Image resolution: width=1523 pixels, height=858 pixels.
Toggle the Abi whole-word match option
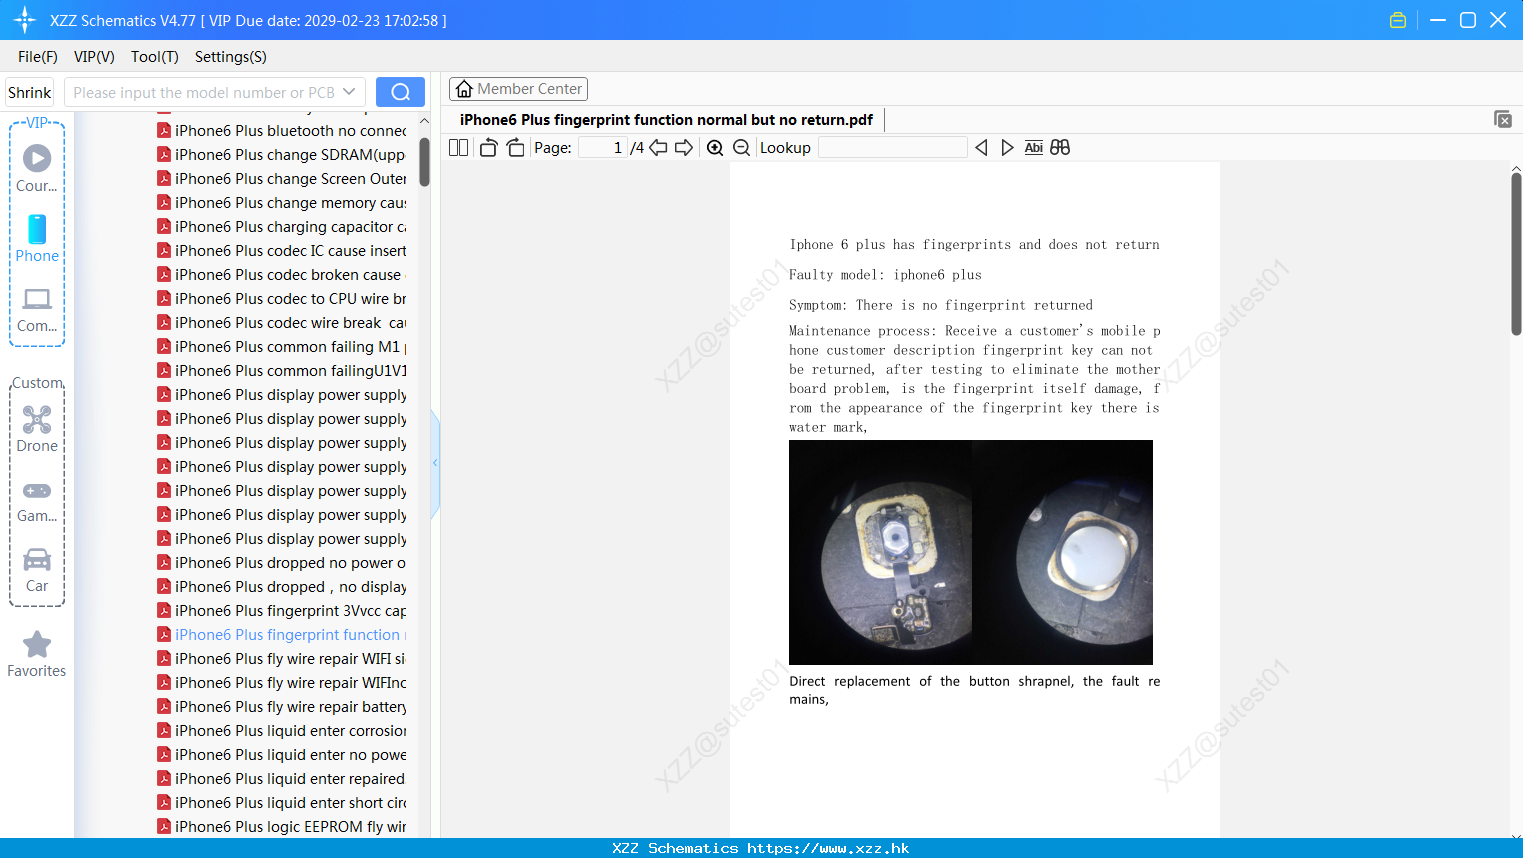pyautogui.click(x=1034, y=148)
